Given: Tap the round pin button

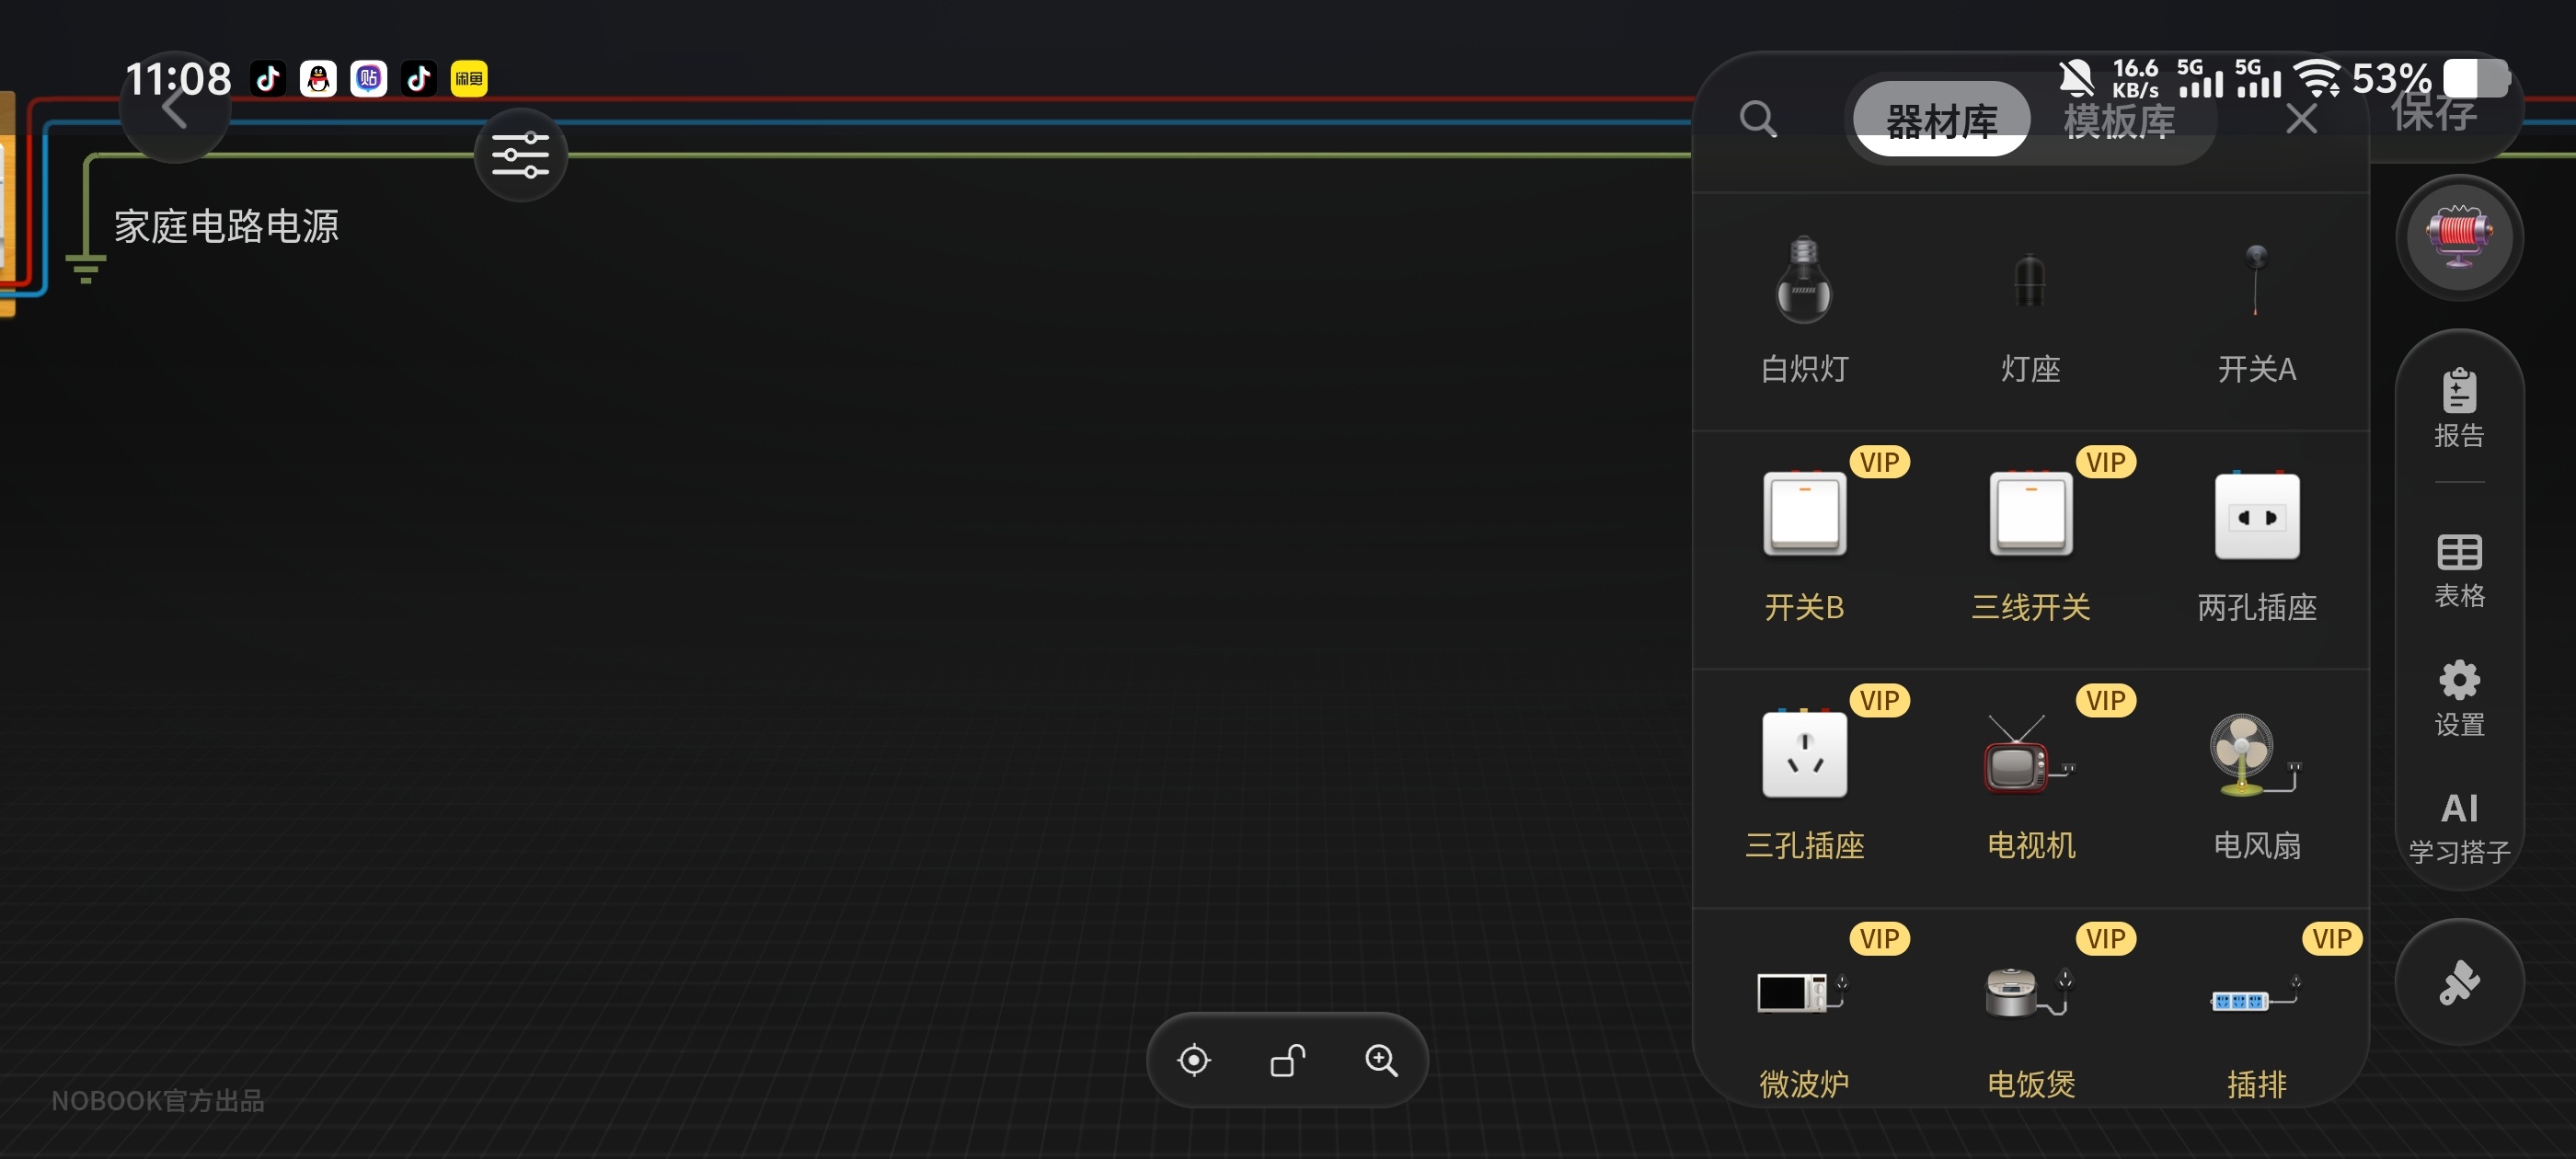Looking at the screenshot, I should (x=2459, y=982).
